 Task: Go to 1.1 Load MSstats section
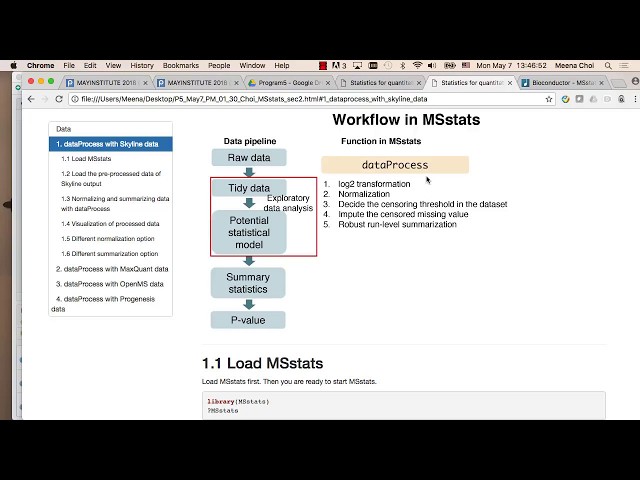click(x=86, y=159)
